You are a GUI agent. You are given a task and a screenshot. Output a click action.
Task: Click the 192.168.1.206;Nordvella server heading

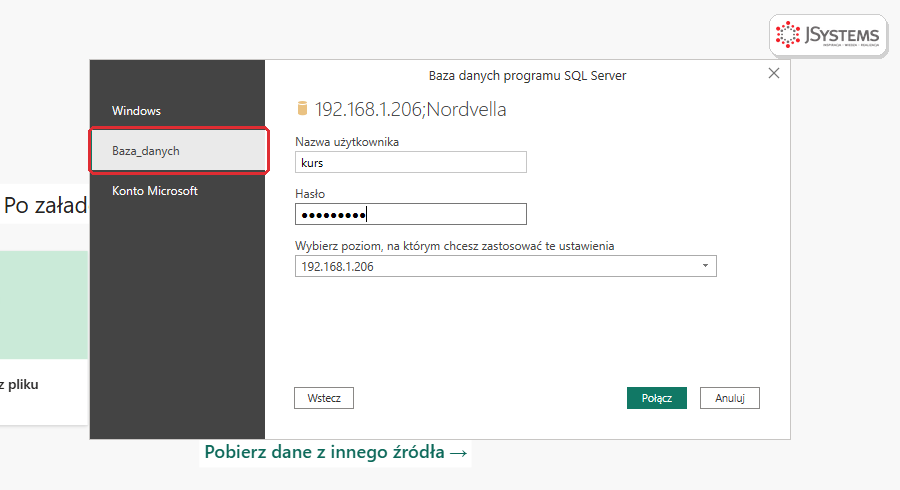pos(410,109)
